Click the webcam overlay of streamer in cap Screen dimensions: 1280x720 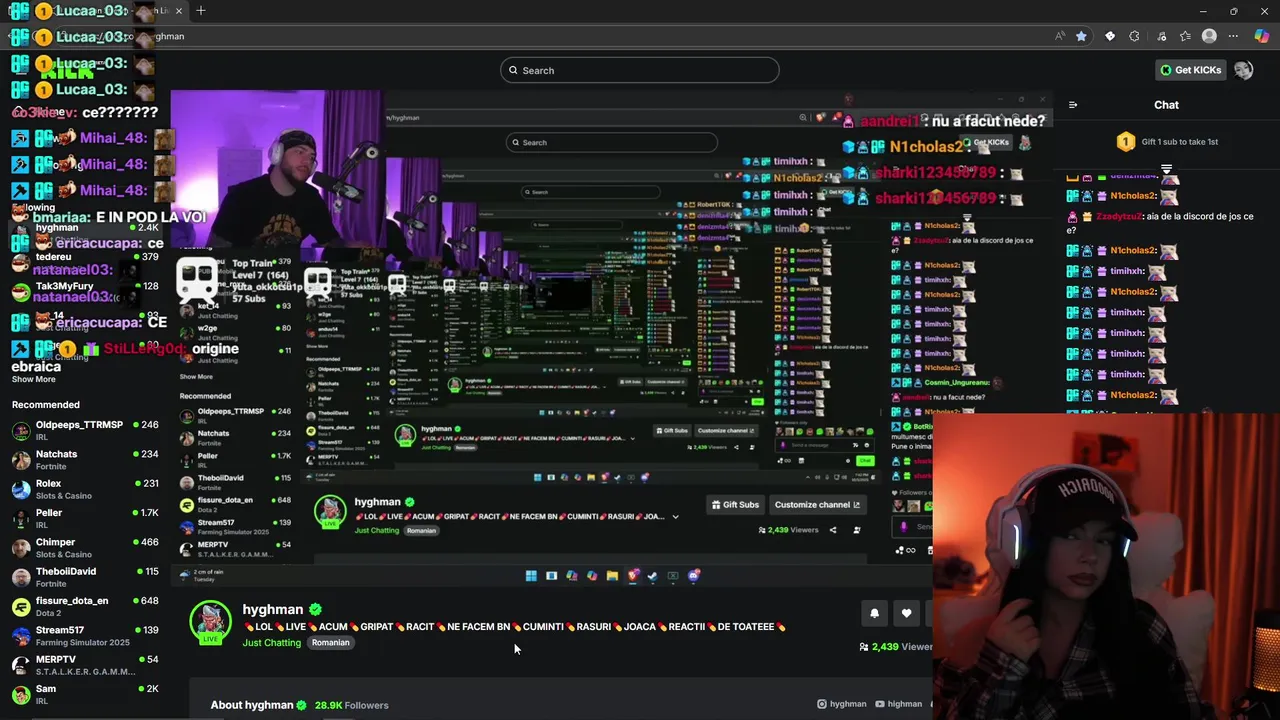tap(1106, 566)
